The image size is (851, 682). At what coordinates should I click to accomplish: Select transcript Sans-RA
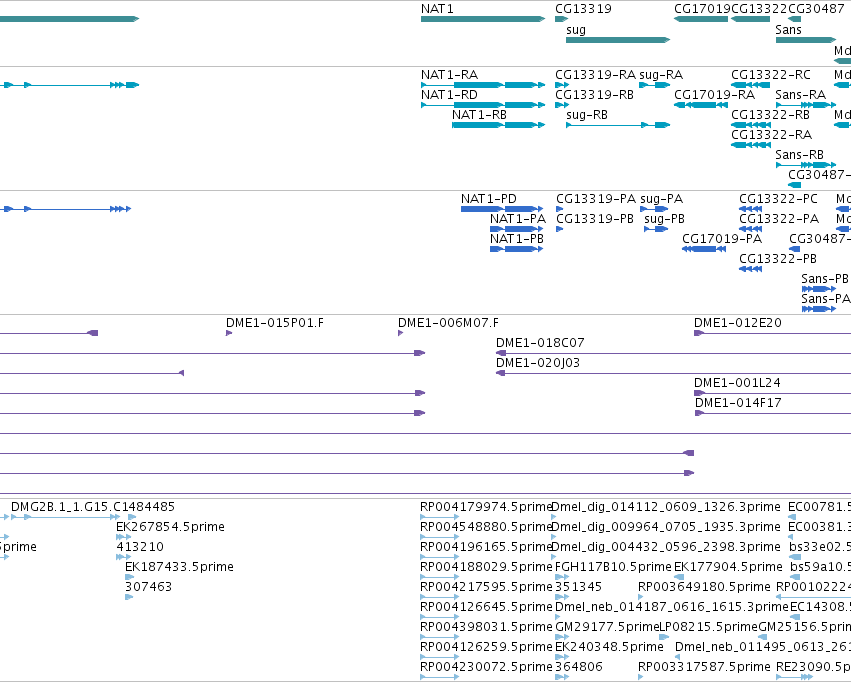tap(806, 105)
